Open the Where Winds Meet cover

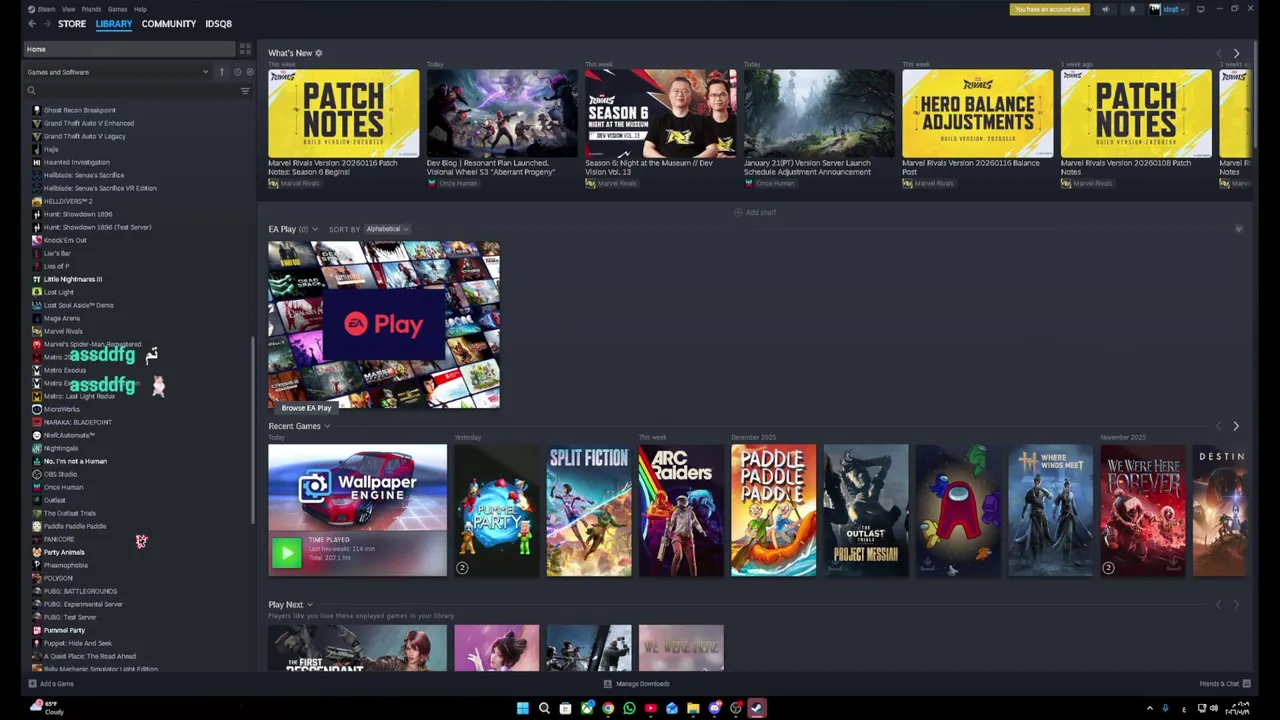pos(1050,510)
